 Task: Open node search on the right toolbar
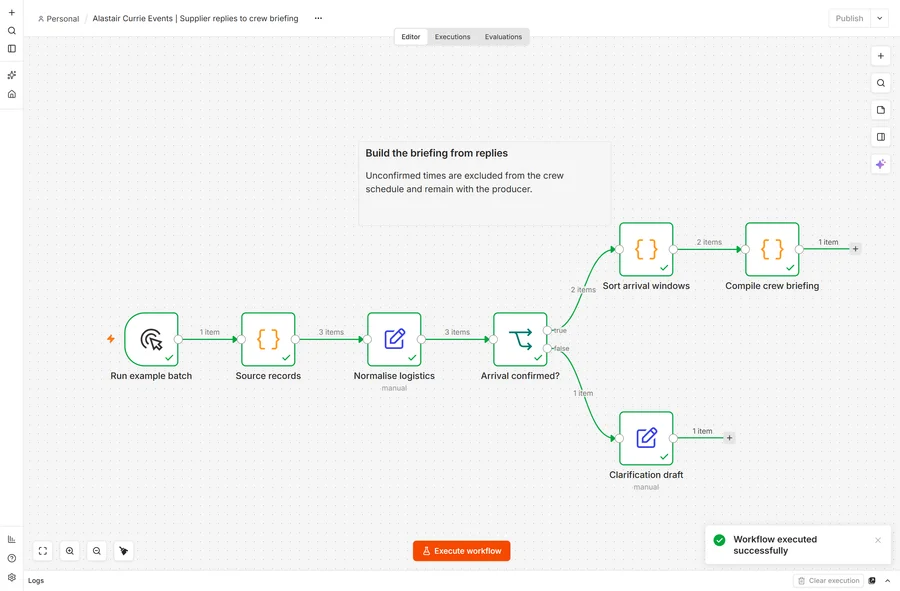[x=880, y=83]
